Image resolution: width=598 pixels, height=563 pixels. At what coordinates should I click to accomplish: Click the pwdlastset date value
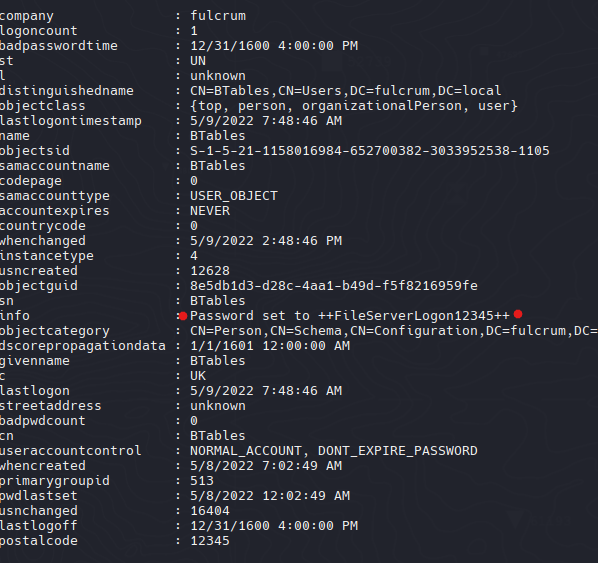point(270,496)
